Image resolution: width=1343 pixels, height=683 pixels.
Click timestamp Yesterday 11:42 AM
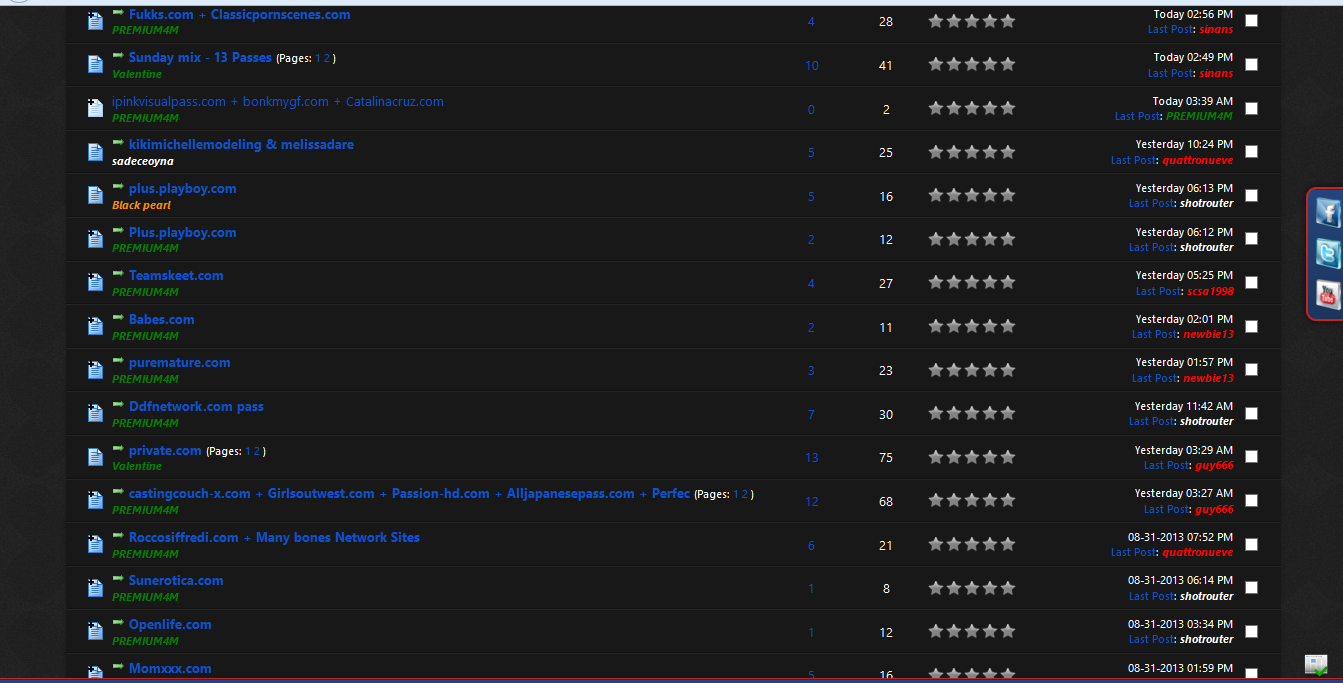click(x=1184, y=406)
